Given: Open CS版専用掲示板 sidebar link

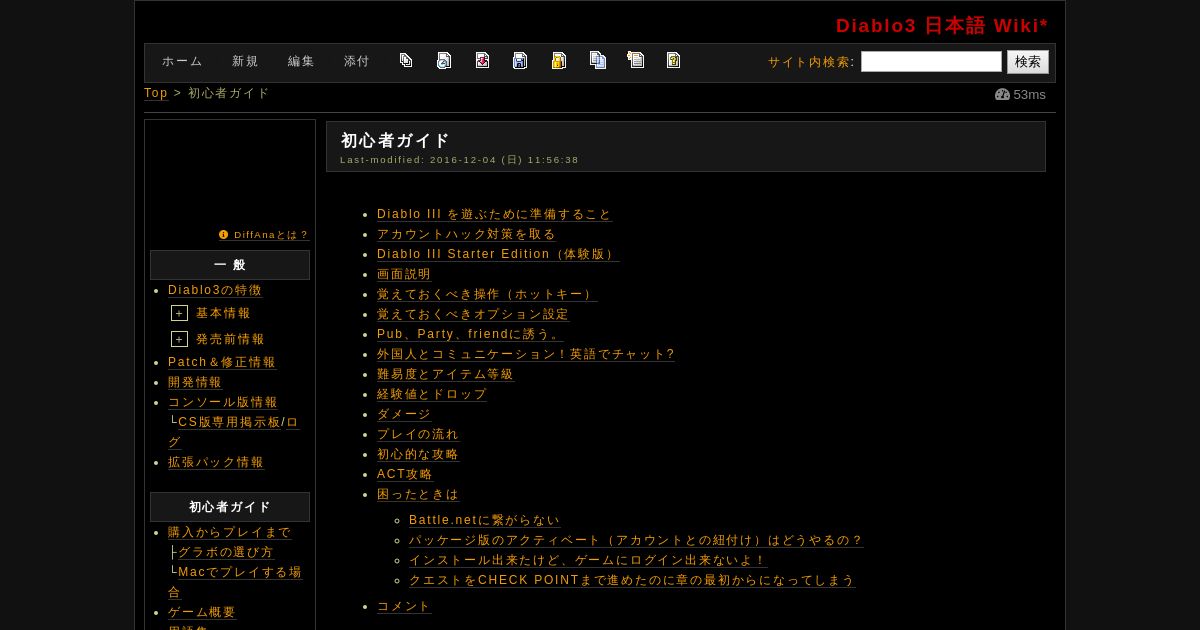Looking at the screenshot, I should [229, 422].
